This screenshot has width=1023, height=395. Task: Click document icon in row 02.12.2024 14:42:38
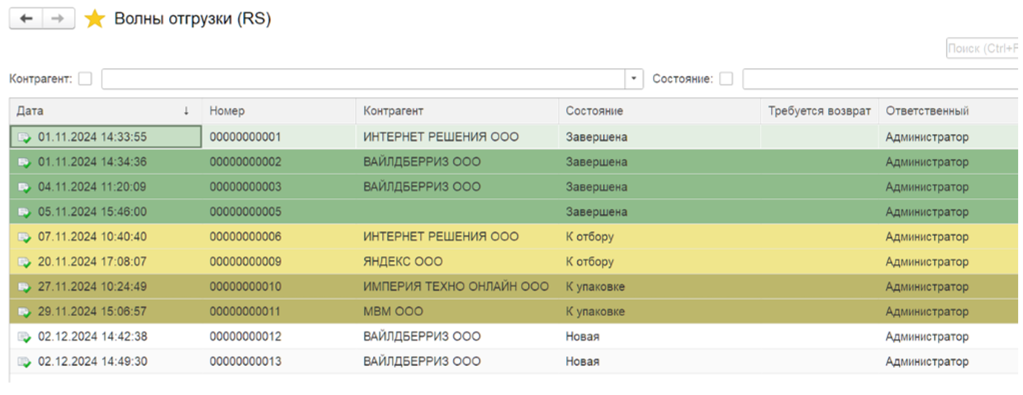tap(25, 337)
